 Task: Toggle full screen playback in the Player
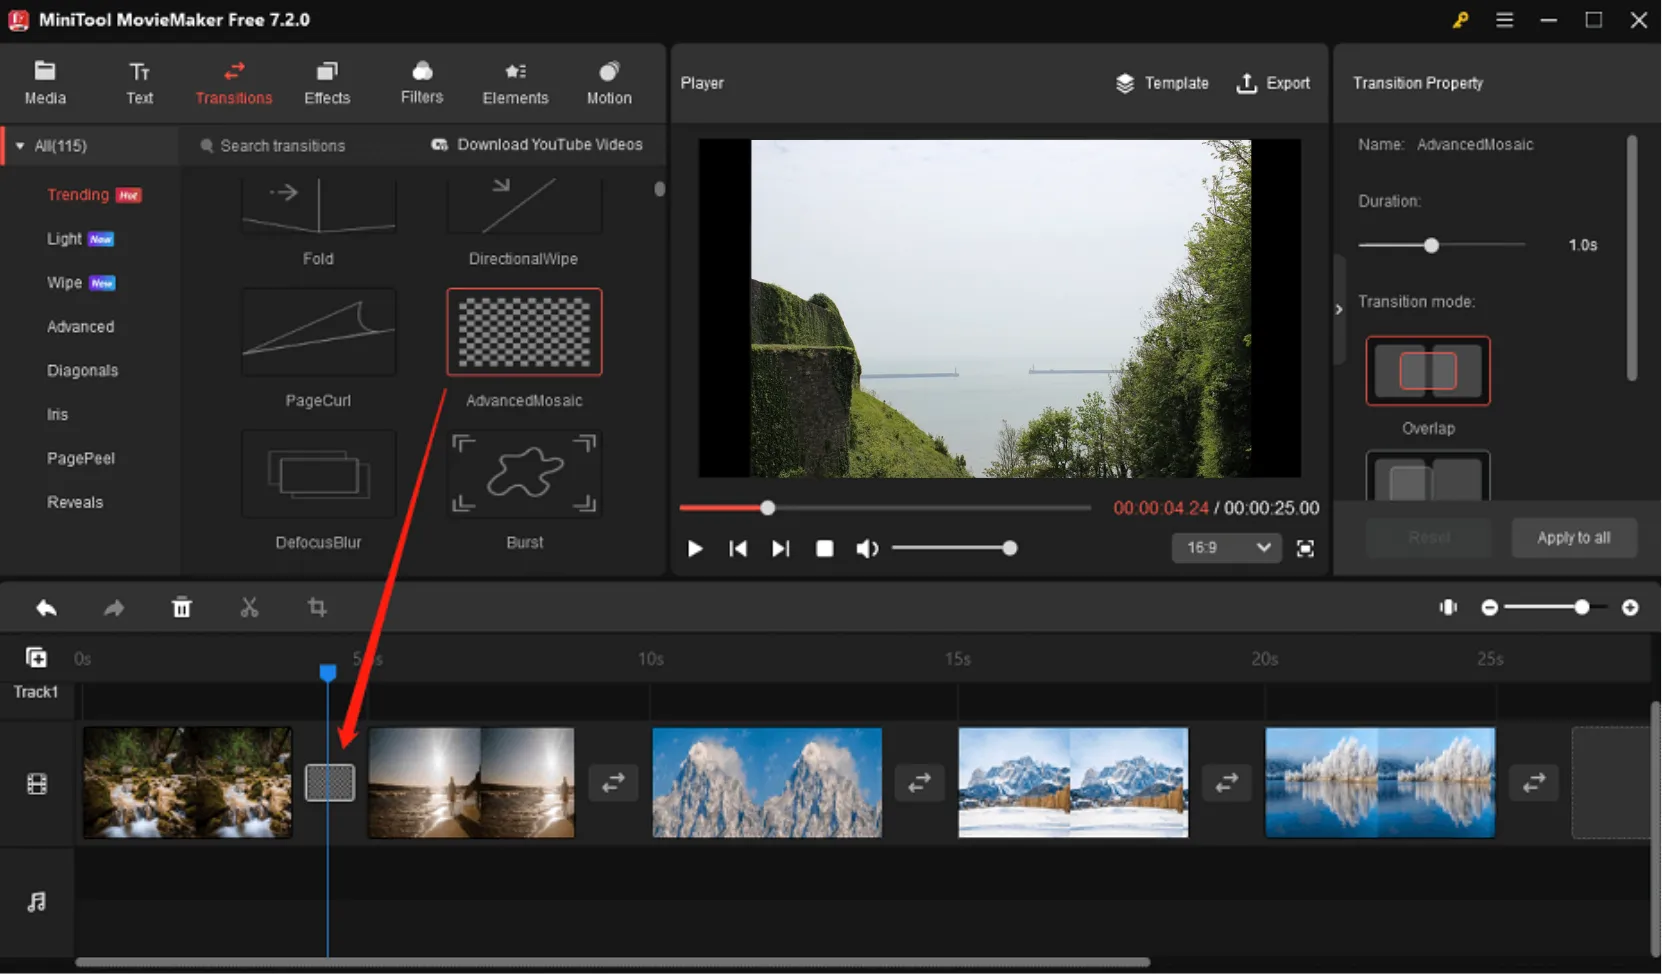click(1305, 548)
